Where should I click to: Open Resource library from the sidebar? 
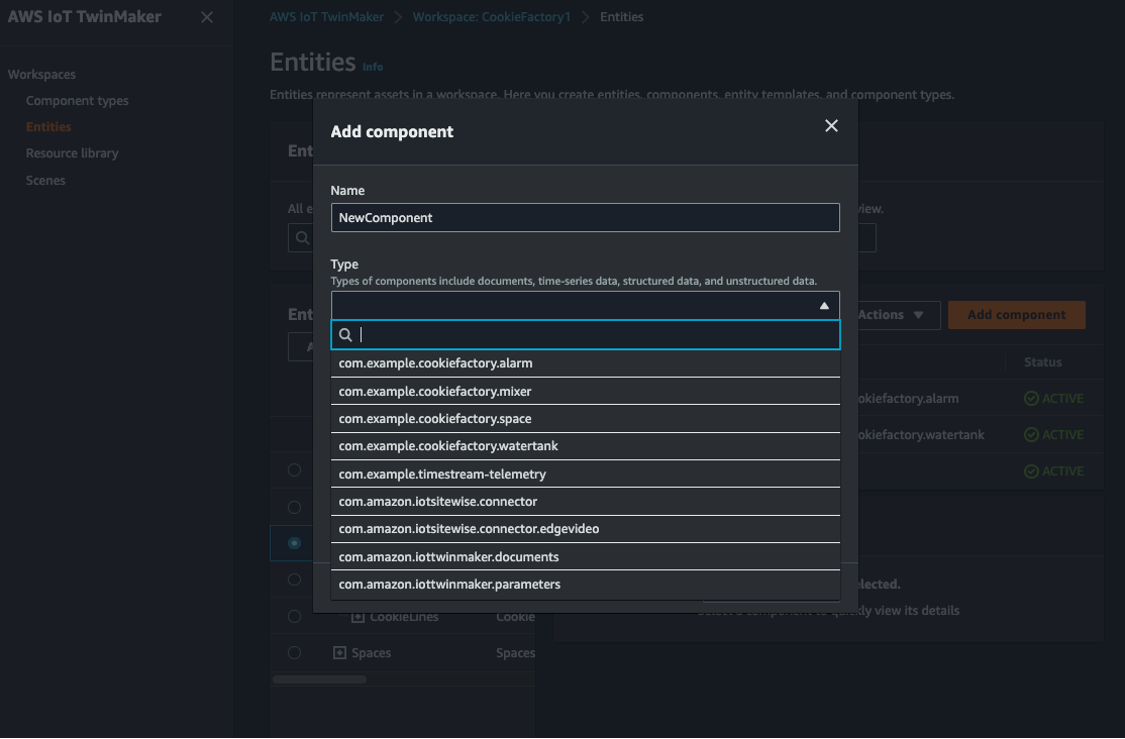pyautogui.click(x=74, y=153)
